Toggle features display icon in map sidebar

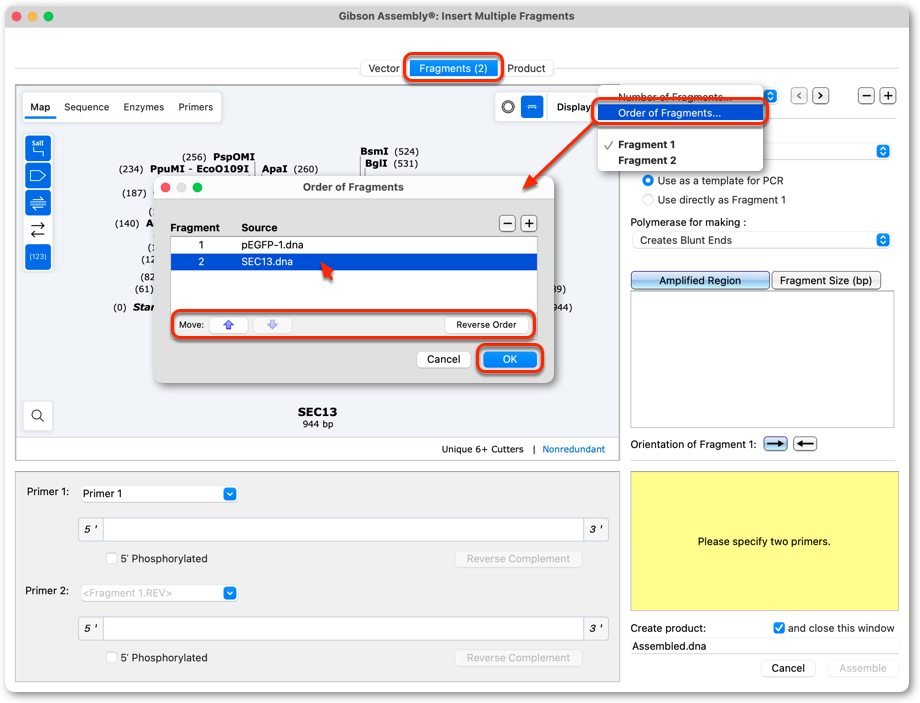[38, 175]
